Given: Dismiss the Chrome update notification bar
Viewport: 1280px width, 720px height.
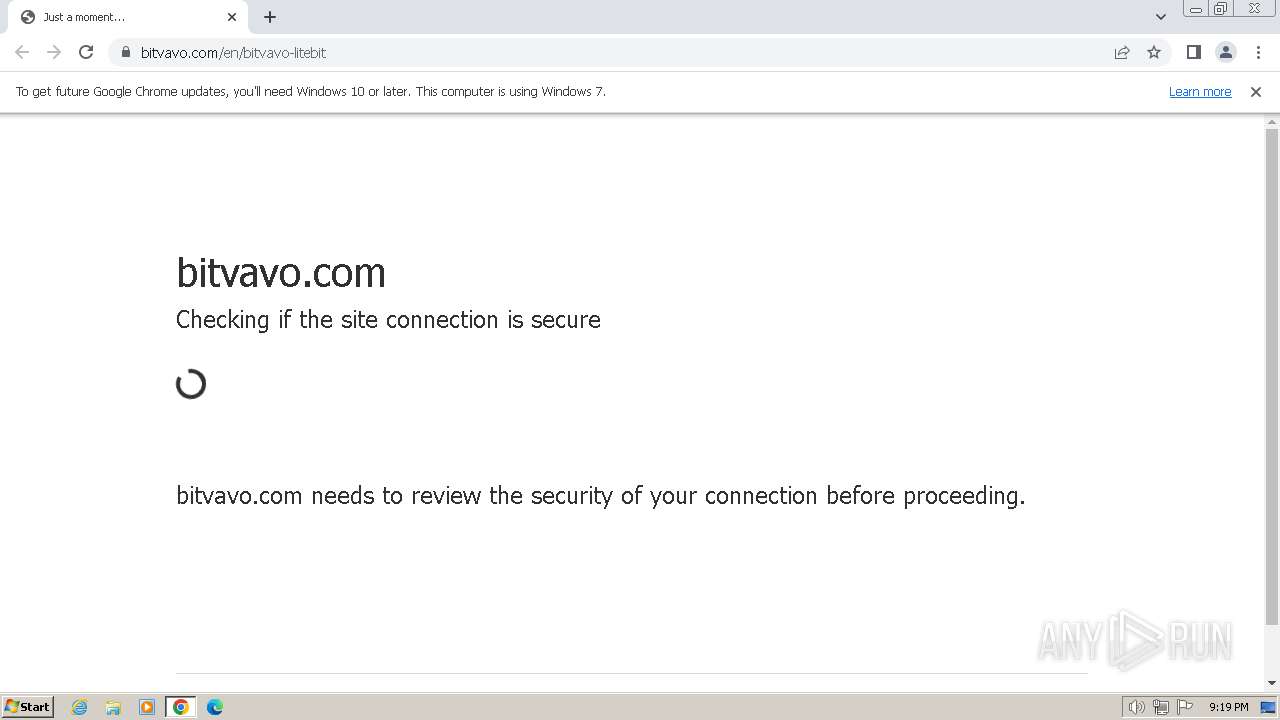Looking at the screenshot, I should [1256, 91].
